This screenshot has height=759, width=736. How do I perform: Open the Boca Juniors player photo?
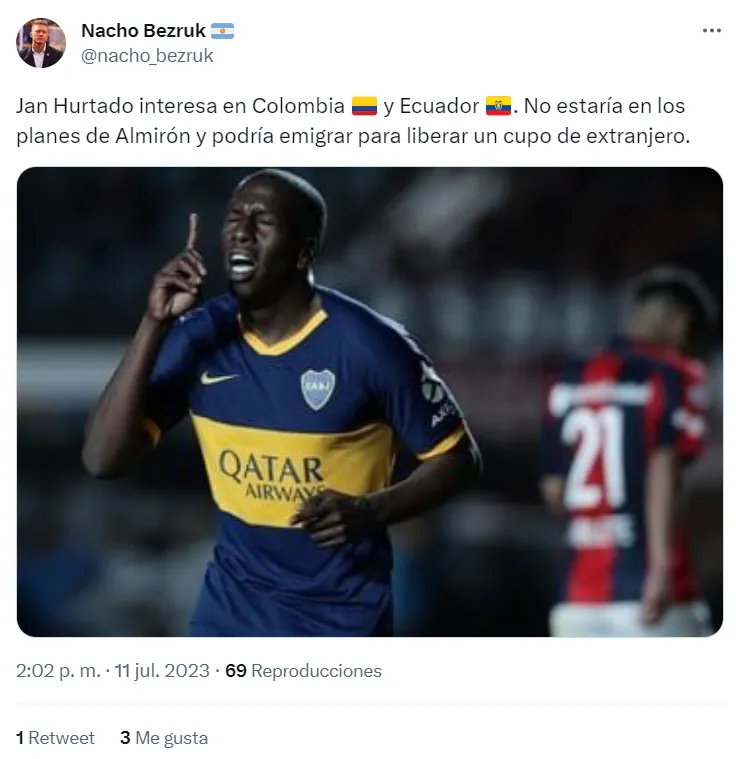(370, 402)
